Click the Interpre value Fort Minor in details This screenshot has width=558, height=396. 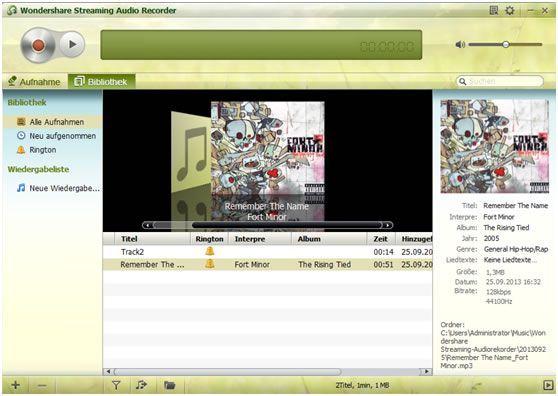(x=499, y=217)
